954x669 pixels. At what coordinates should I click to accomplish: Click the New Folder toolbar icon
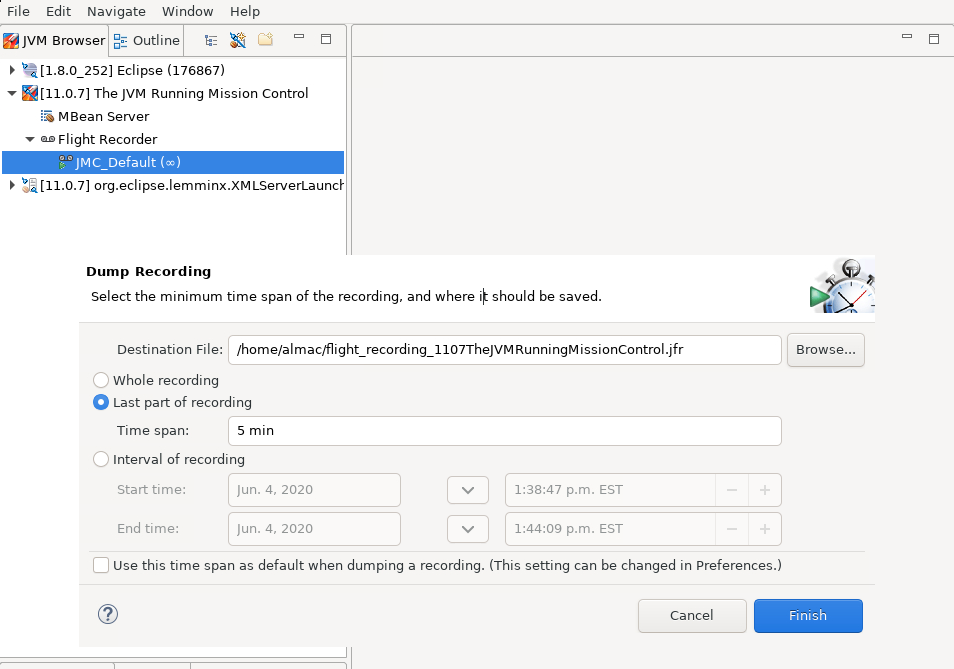pos(265,40)
